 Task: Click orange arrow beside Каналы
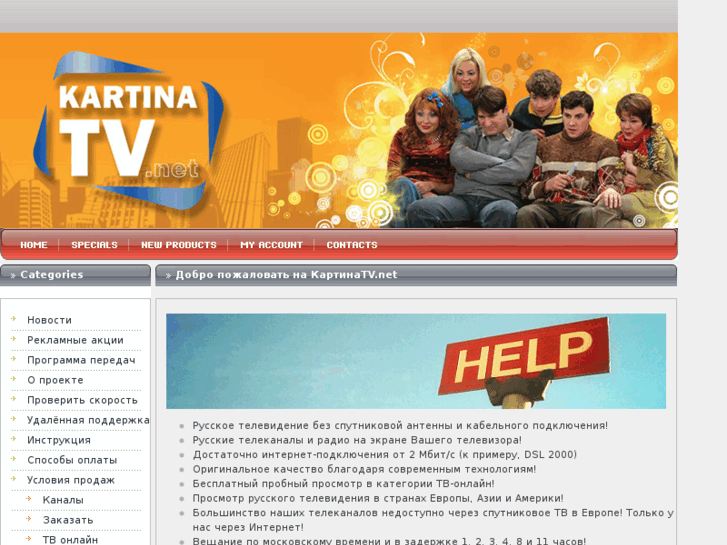29,499
